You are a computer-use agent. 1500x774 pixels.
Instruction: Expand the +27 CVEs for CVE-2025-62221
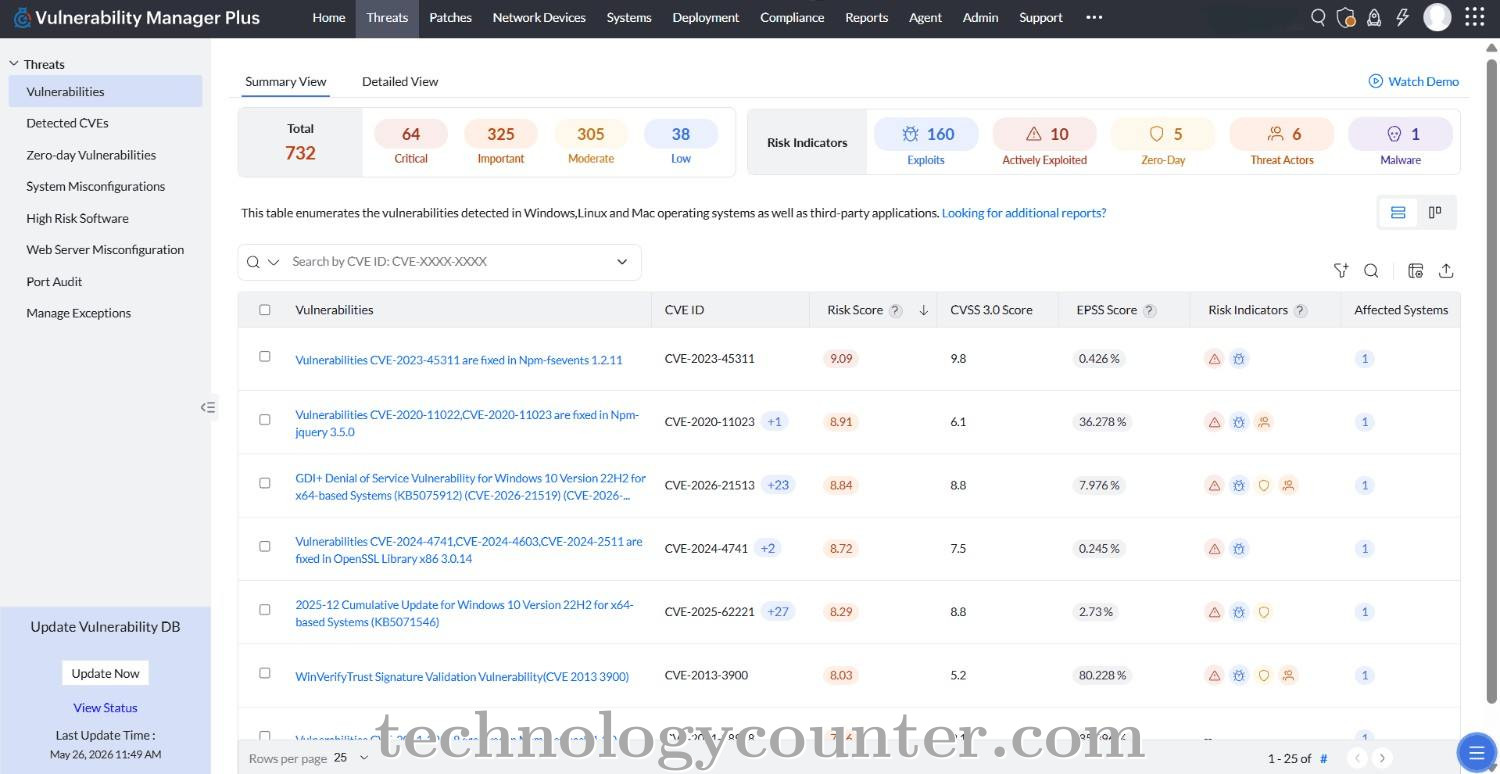click(x=778, y=612)
